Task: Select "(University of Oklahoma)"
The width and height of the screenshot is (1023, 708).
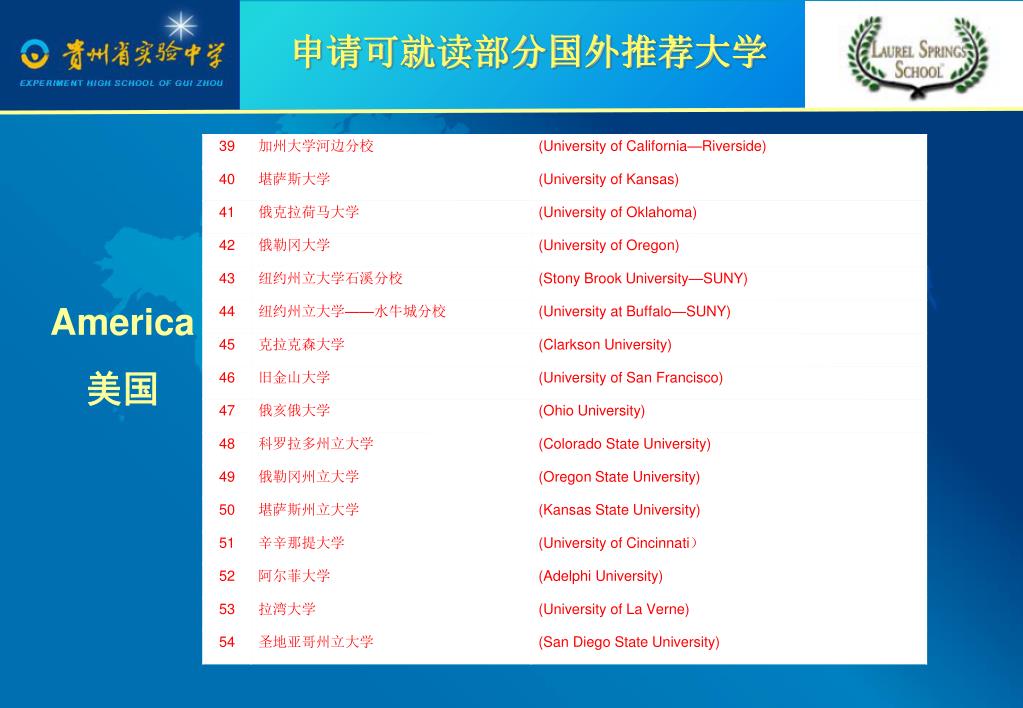Action: (x=617, y=212)
